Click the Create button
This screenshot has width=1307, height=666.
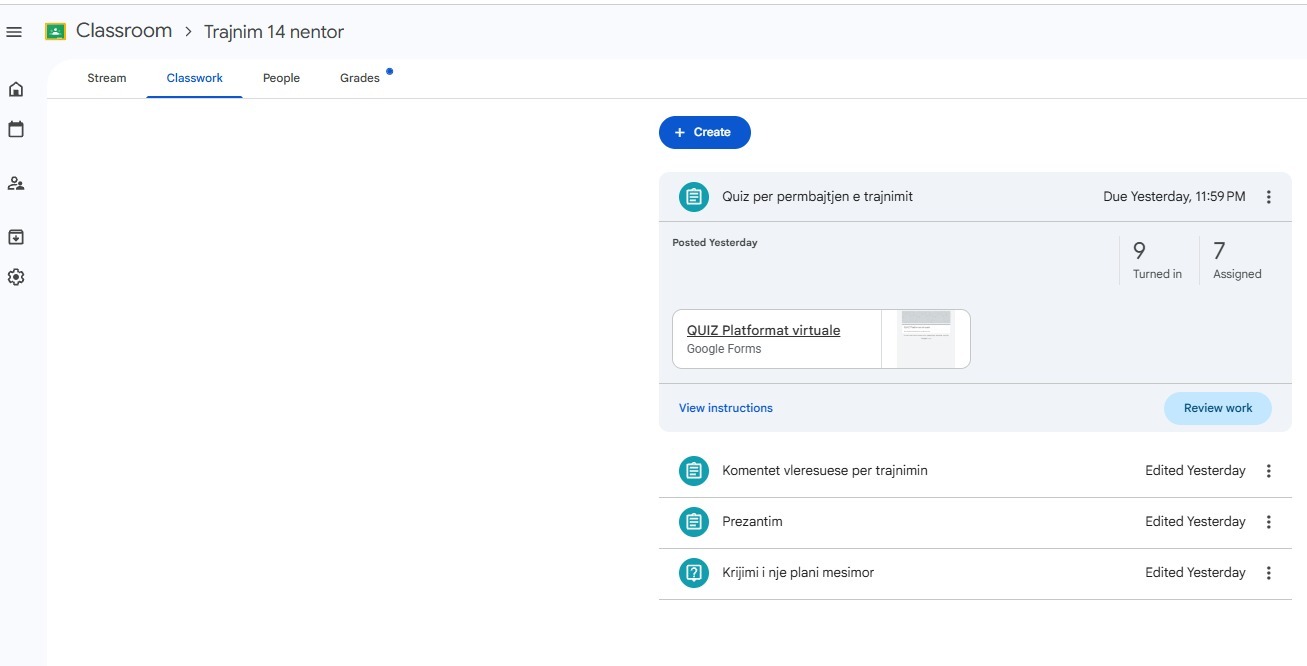704,132
